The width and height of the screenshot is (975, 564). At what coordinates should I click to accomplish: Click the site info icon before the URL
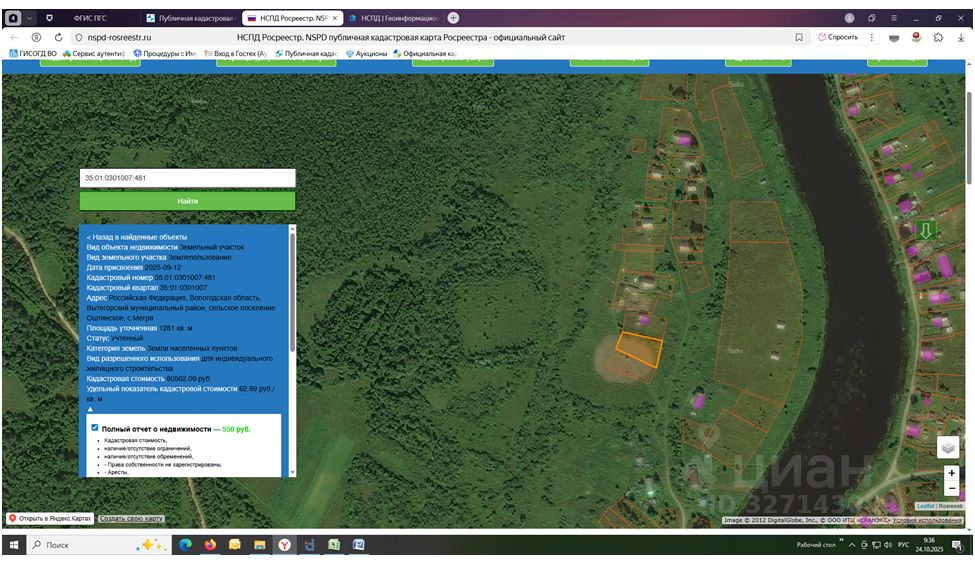tap(78, 37)
